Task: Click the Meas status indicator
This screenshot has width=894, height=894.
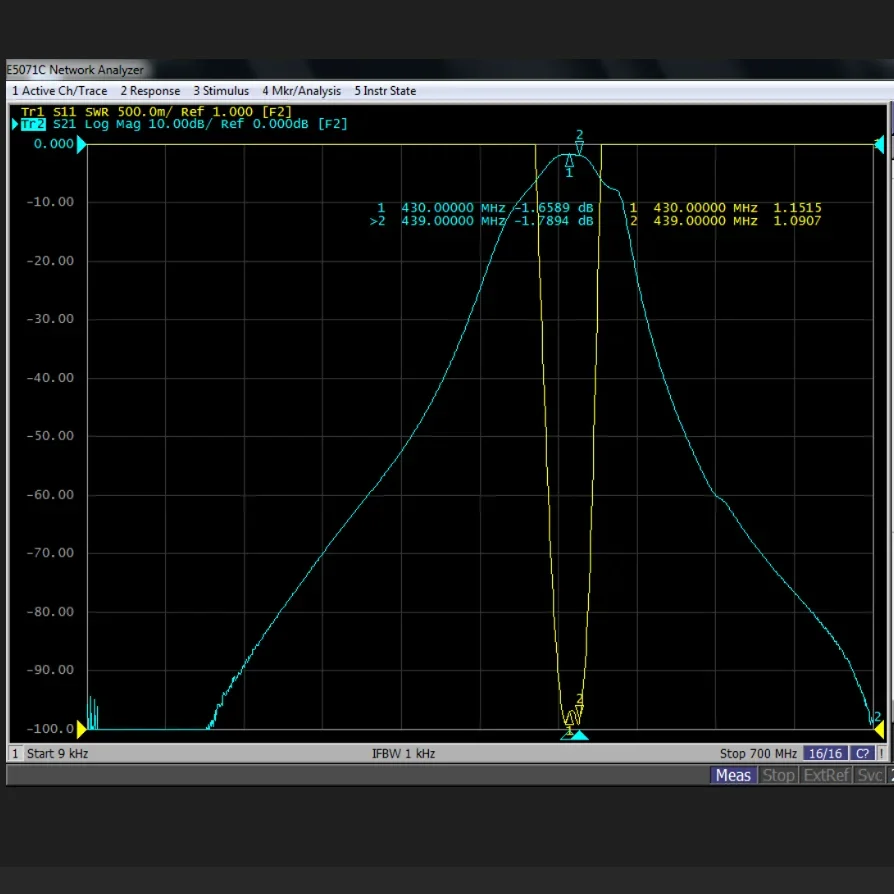Action: pos(733,775)
